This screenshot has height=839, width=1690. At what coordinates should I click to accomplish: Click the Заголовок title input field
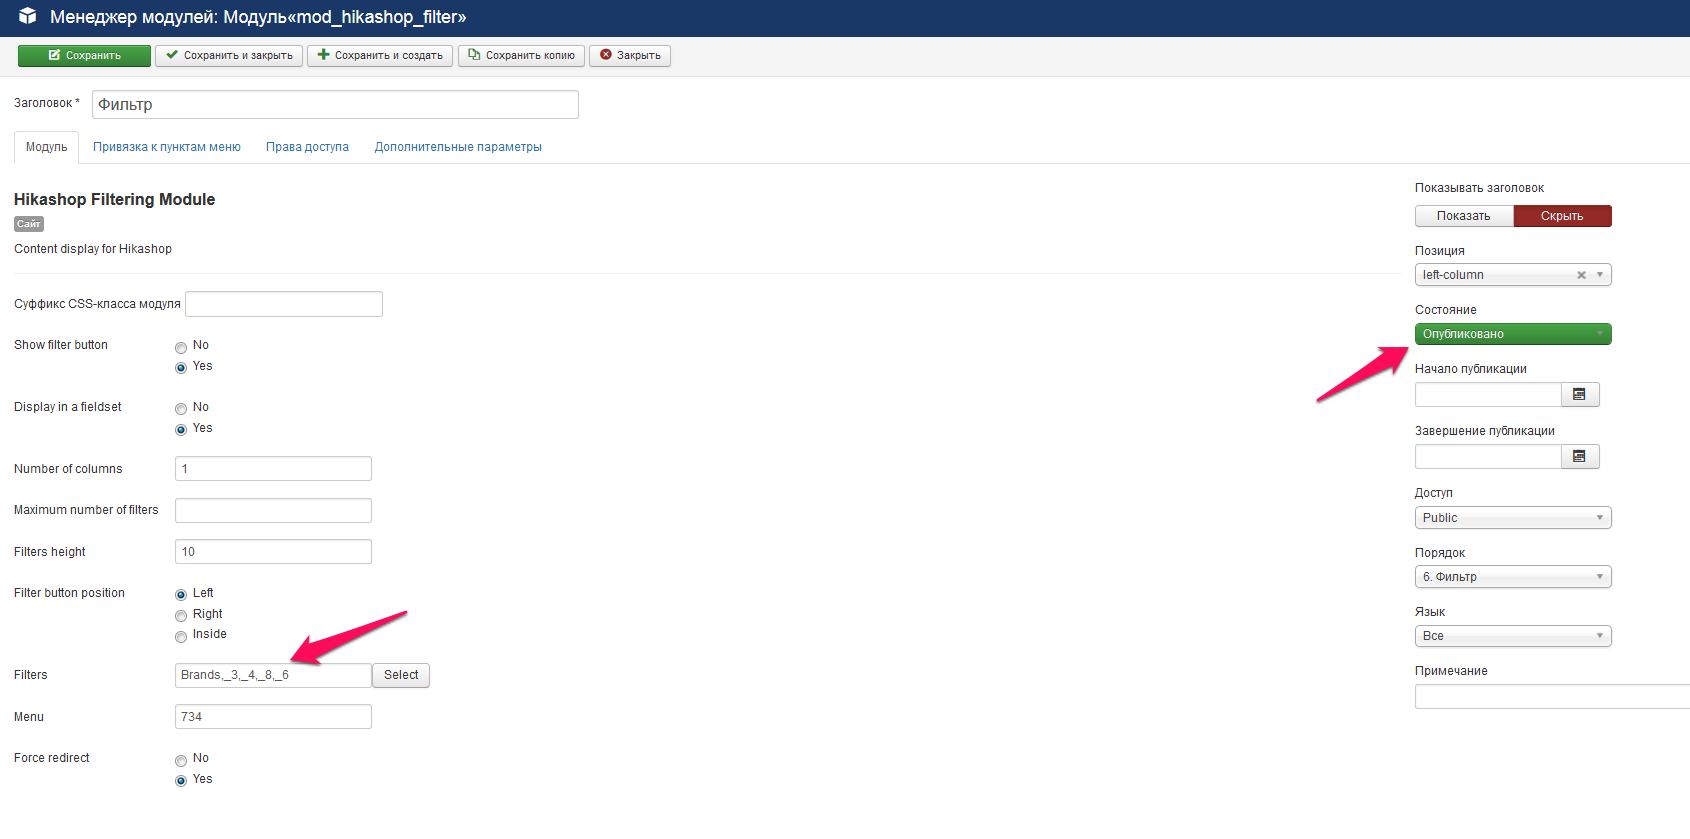(x=335, y=105)
